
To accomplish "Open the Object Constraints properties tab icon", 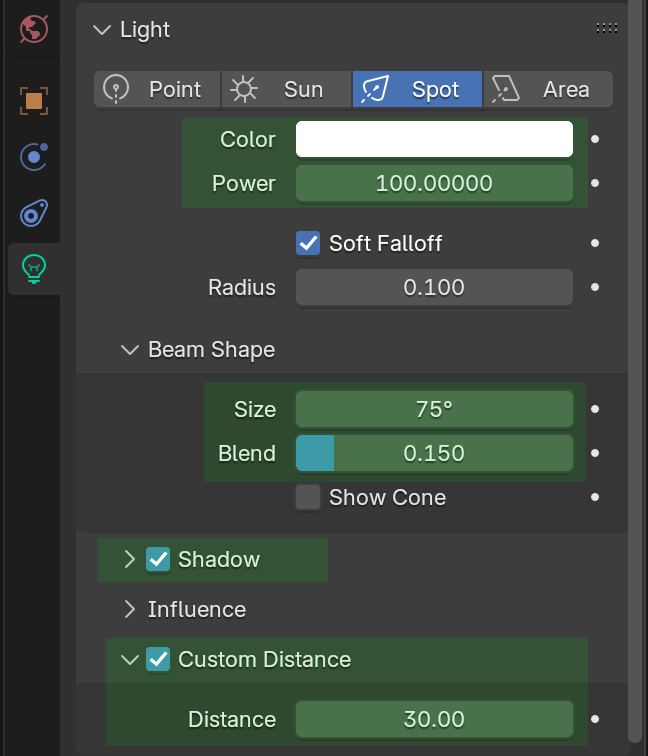I will point(34,213).
